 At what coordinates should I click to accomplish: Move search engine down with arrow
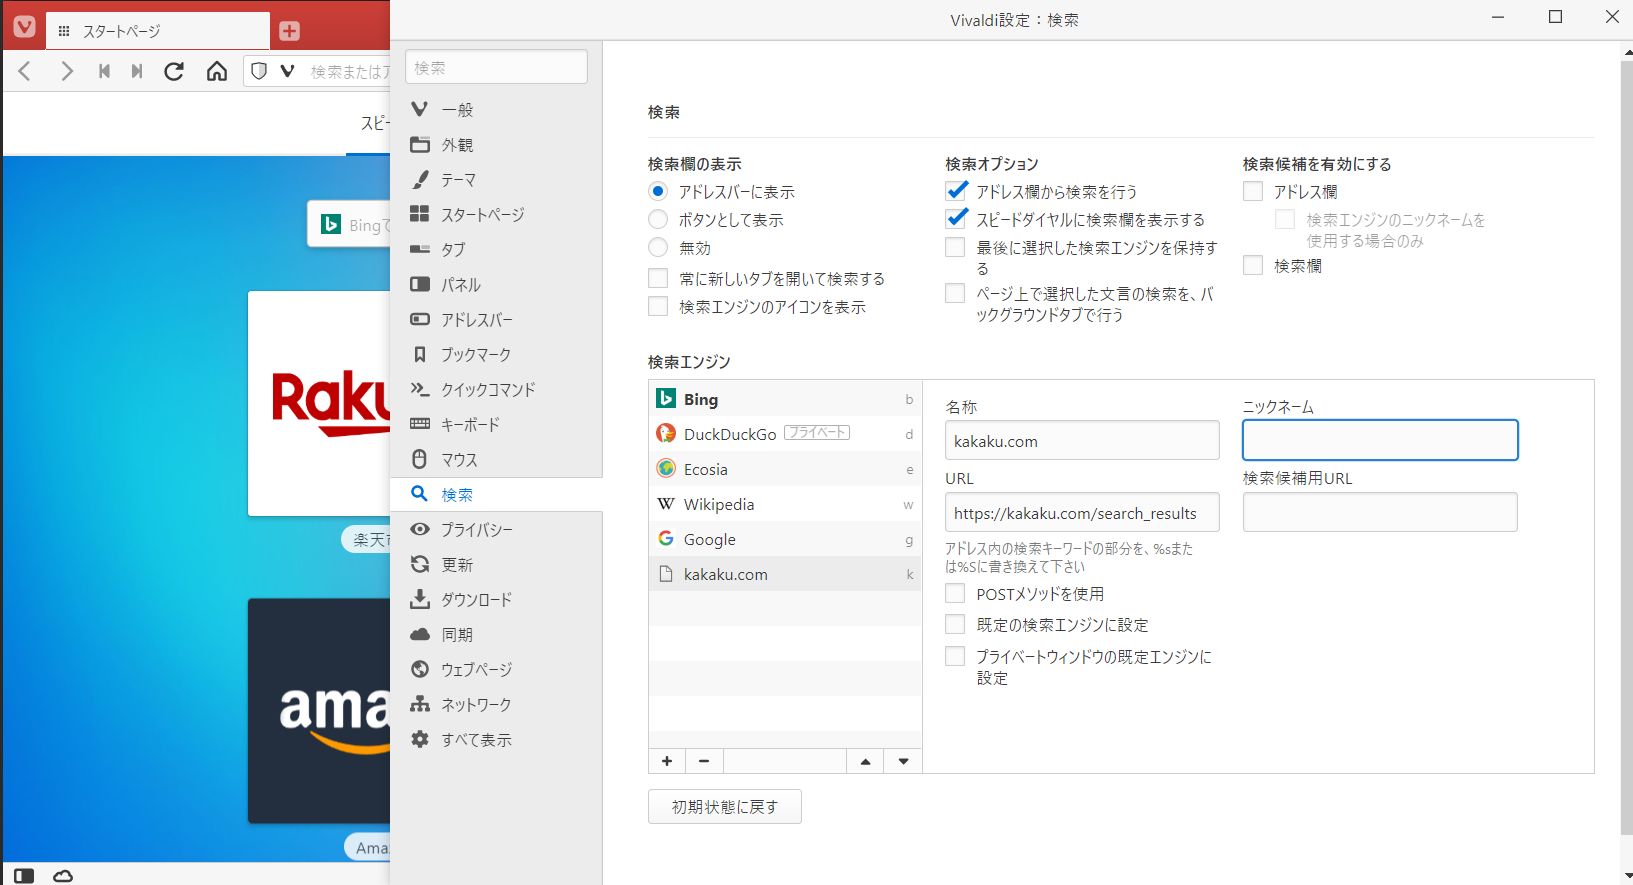(x=903, y=761)
